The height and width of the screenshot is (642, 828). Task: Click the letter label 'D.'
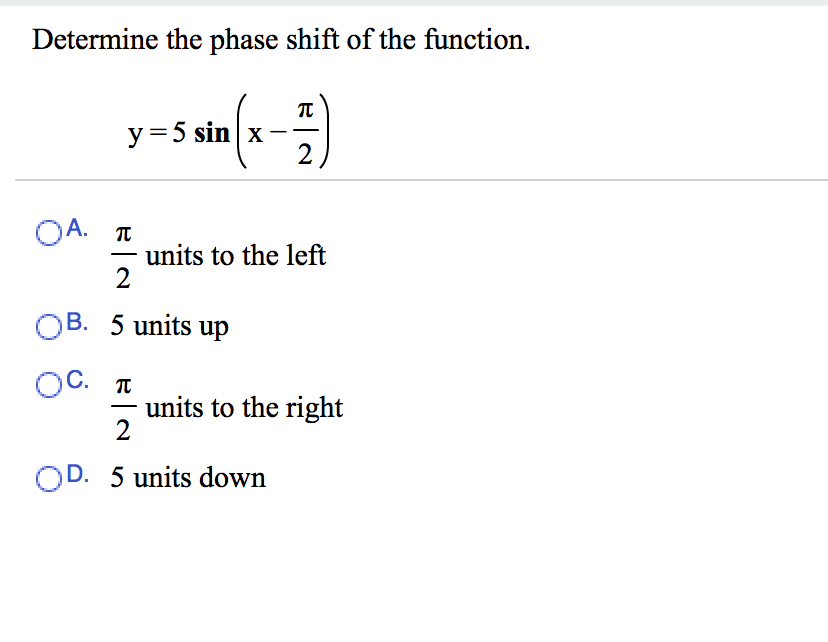[75, 476]
